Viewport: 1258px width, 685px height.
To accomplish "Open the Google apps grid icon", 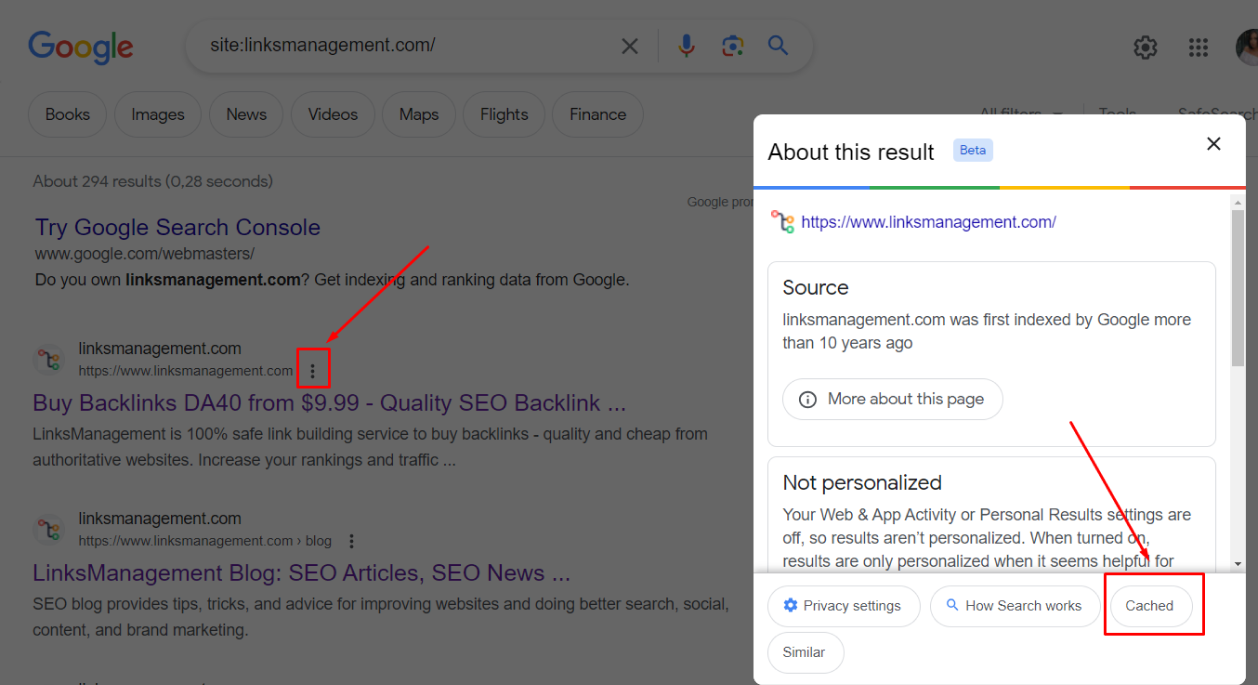I will point(1198,47).
